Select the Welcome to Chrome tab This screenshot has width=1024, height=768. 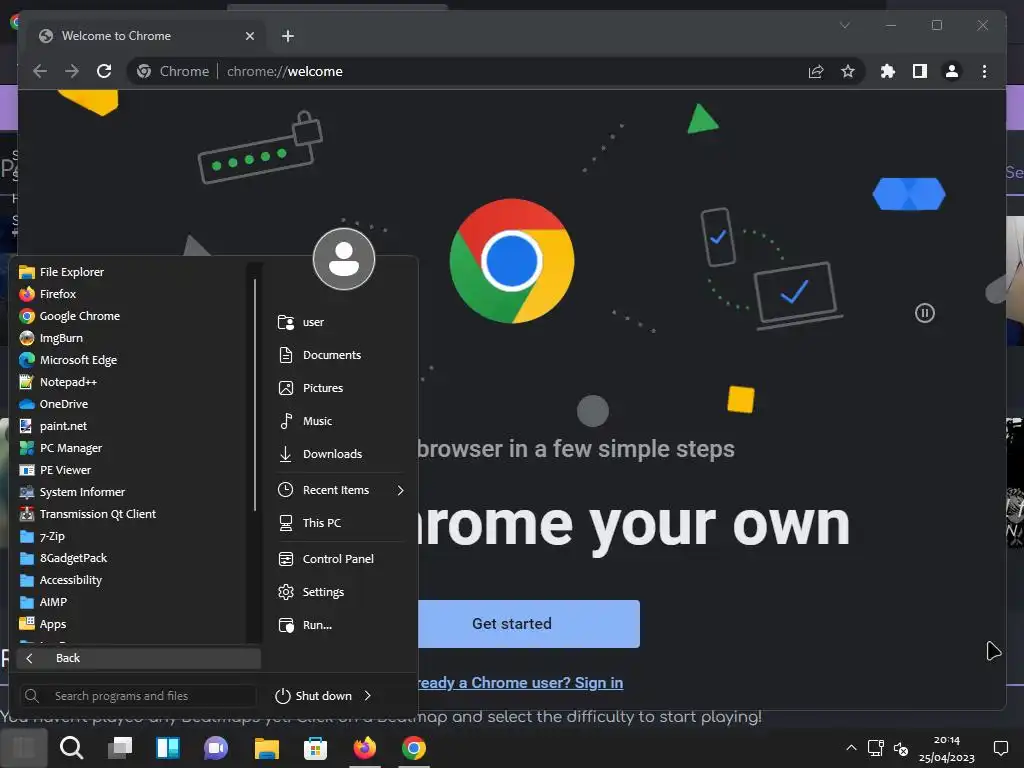point(144,37)
